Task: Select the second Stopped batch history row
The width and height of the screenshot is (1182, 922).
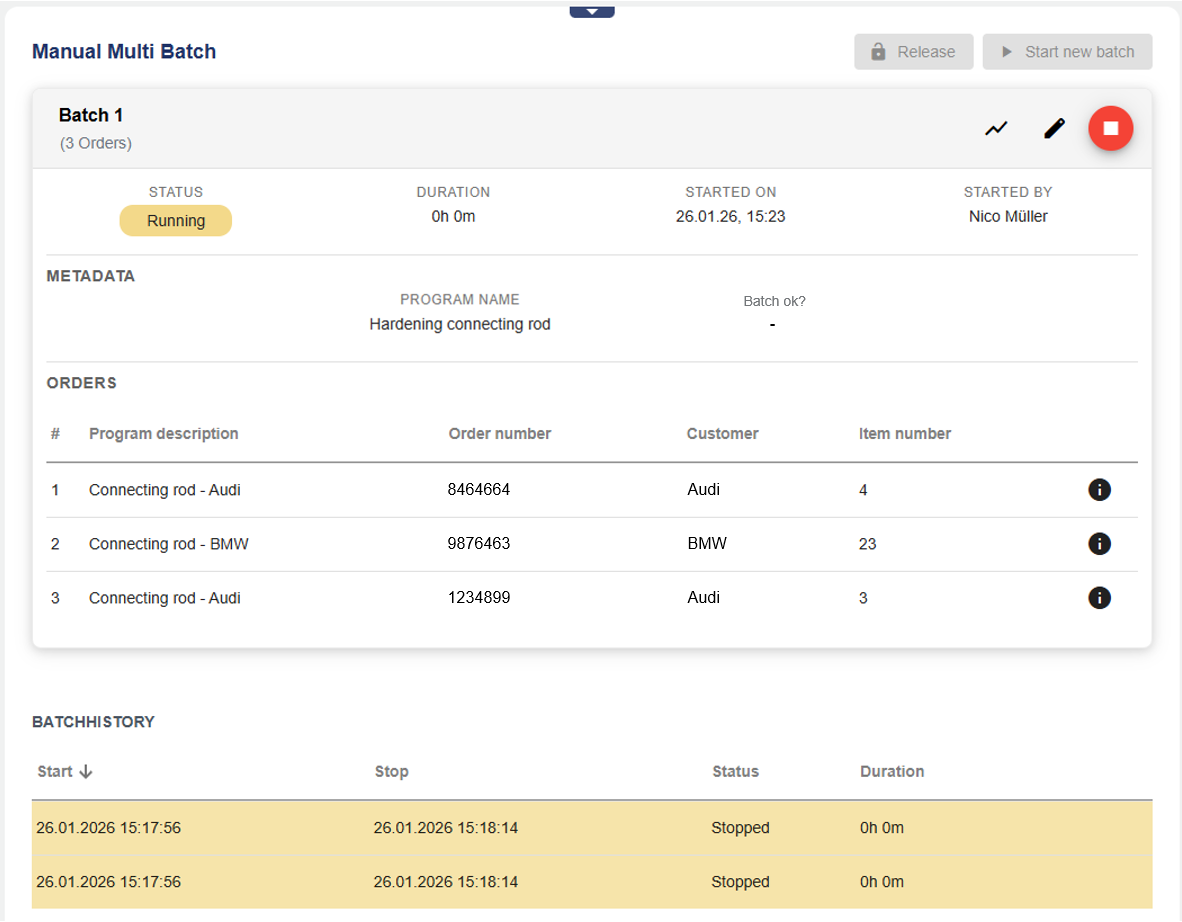Action: click(x=591, y=882)
